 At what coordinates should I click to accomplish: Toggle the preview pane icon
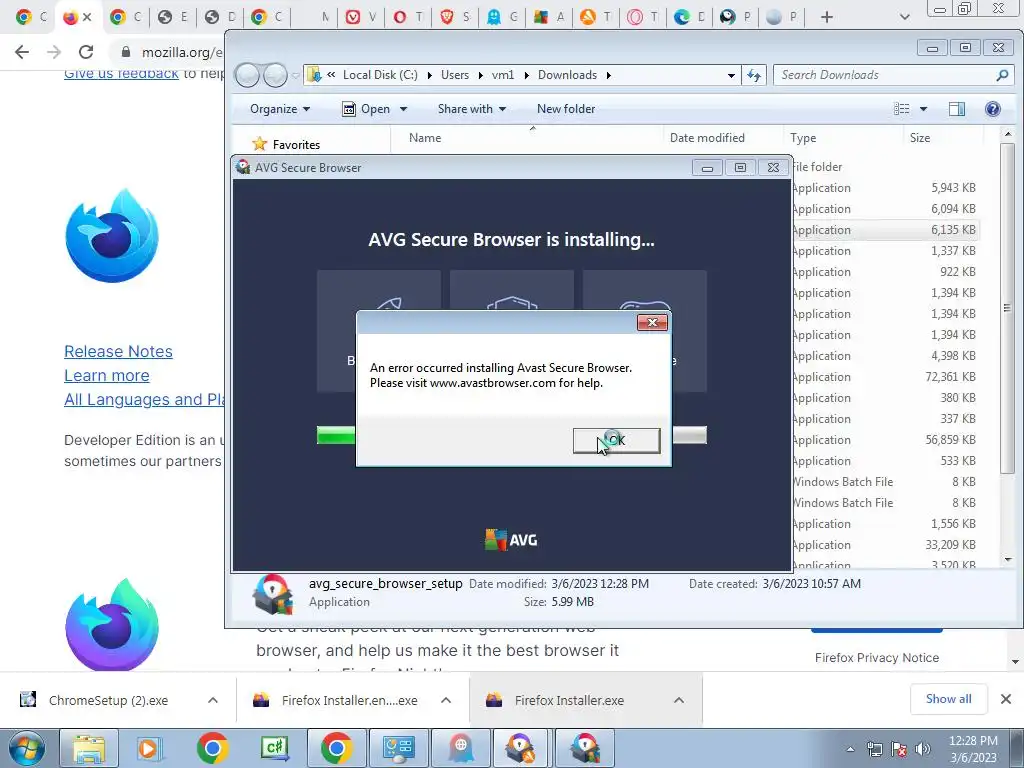[x=957, y=109]
